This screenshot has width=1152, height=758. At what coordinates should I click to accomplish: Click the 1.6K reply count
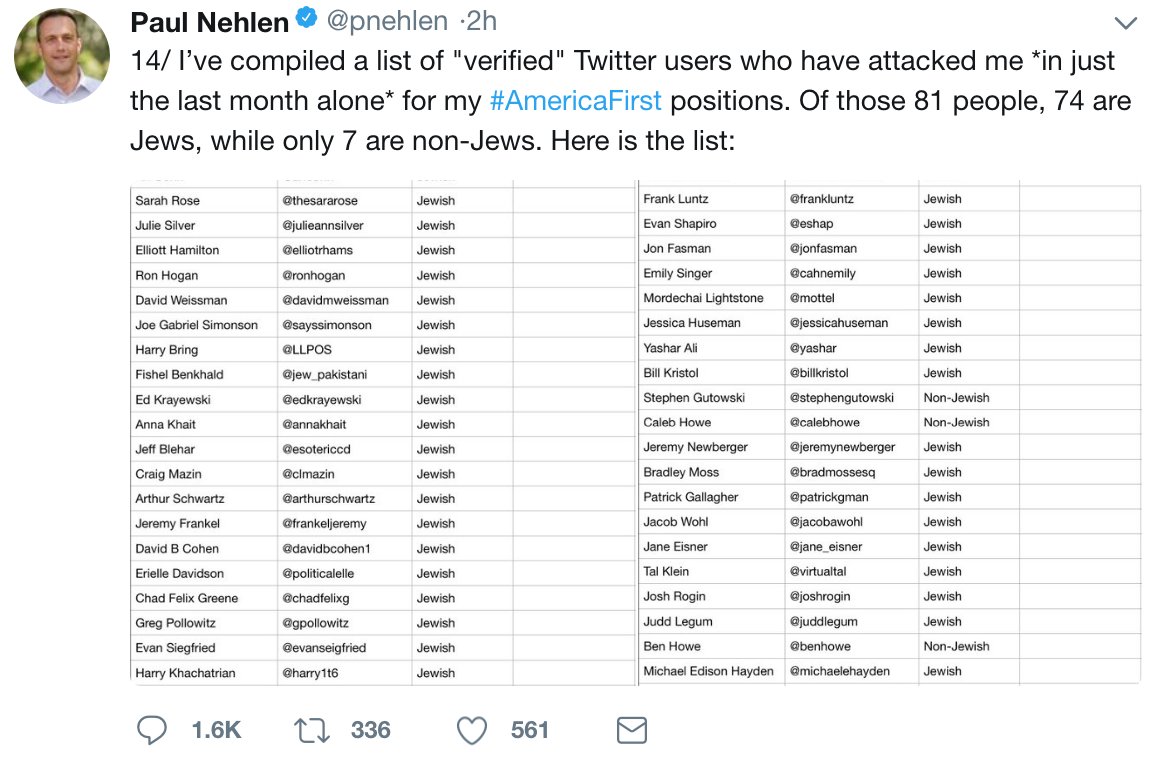pos(216,731)
